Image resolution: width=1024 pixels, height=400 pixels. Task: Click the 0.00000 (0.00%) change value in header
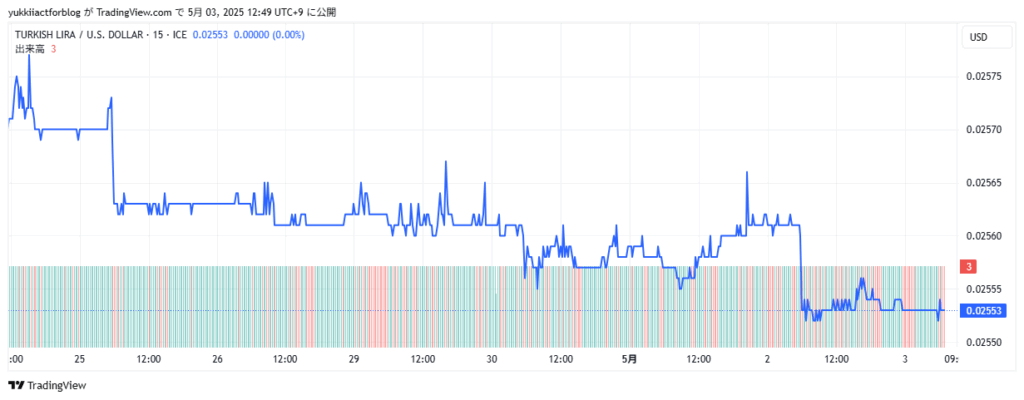(x=270, y=35)
